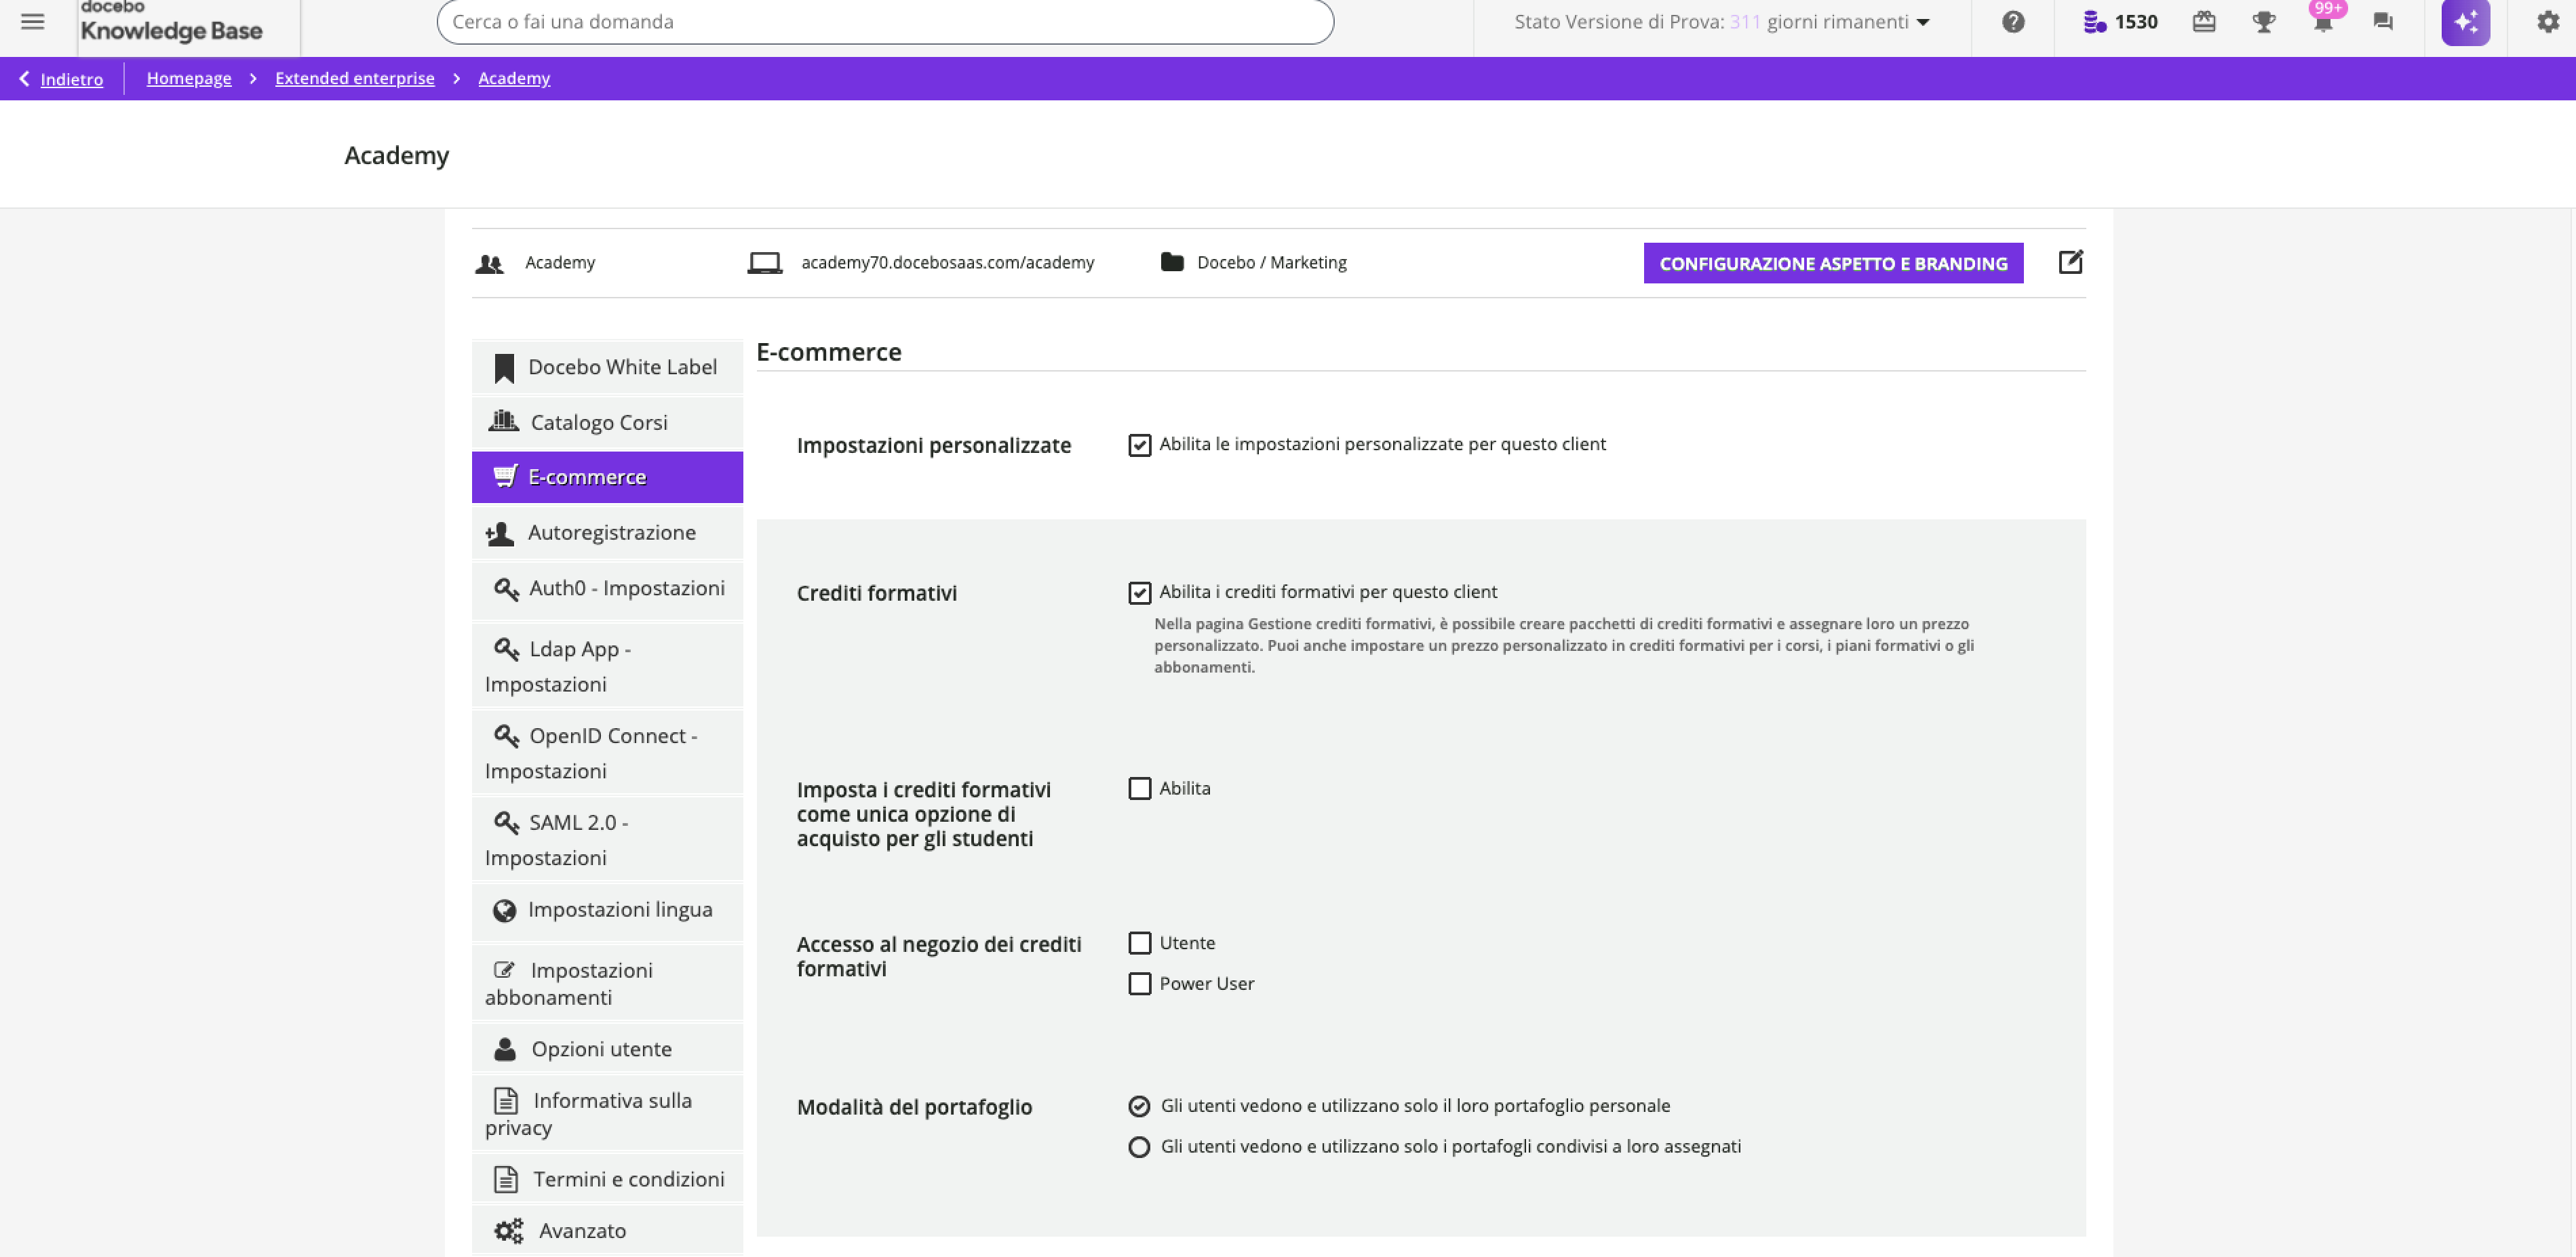The height and width of the screenshot is (1257, 2576).
Task: Follow the Extended enterprise breadcrumb link
Action: (354, 78)
